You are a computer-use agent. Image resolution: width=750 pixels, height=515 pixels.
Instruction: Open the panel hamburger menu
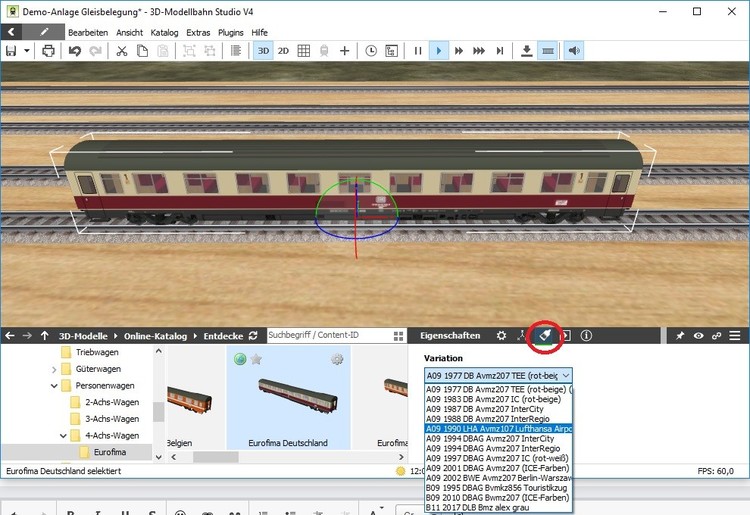(735, 336)
